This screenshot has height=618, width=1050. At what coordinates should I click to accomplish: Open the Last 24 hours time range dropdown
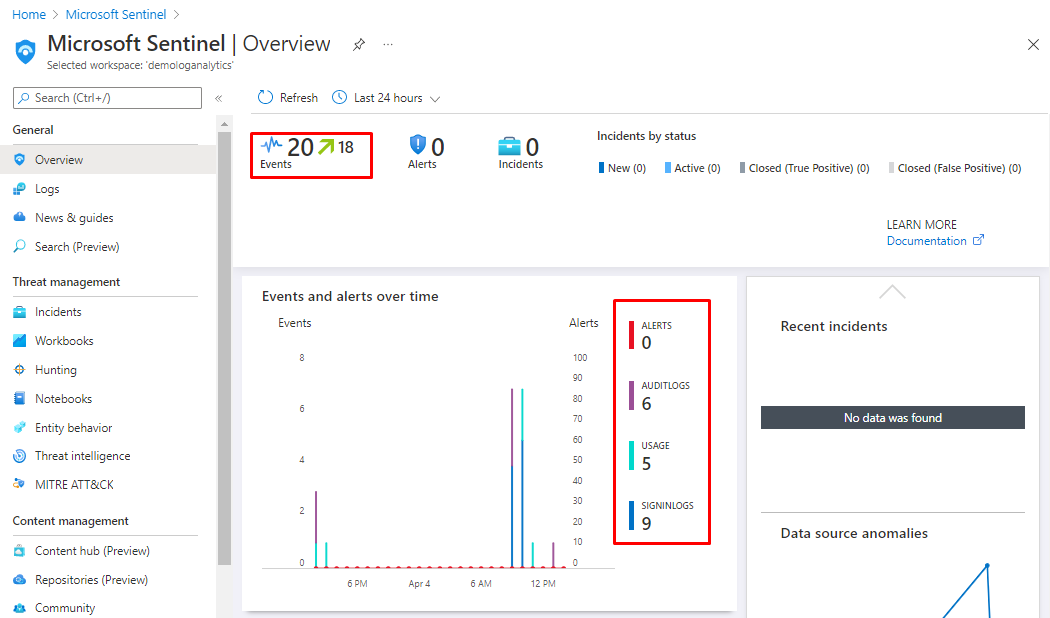point(387,98)
